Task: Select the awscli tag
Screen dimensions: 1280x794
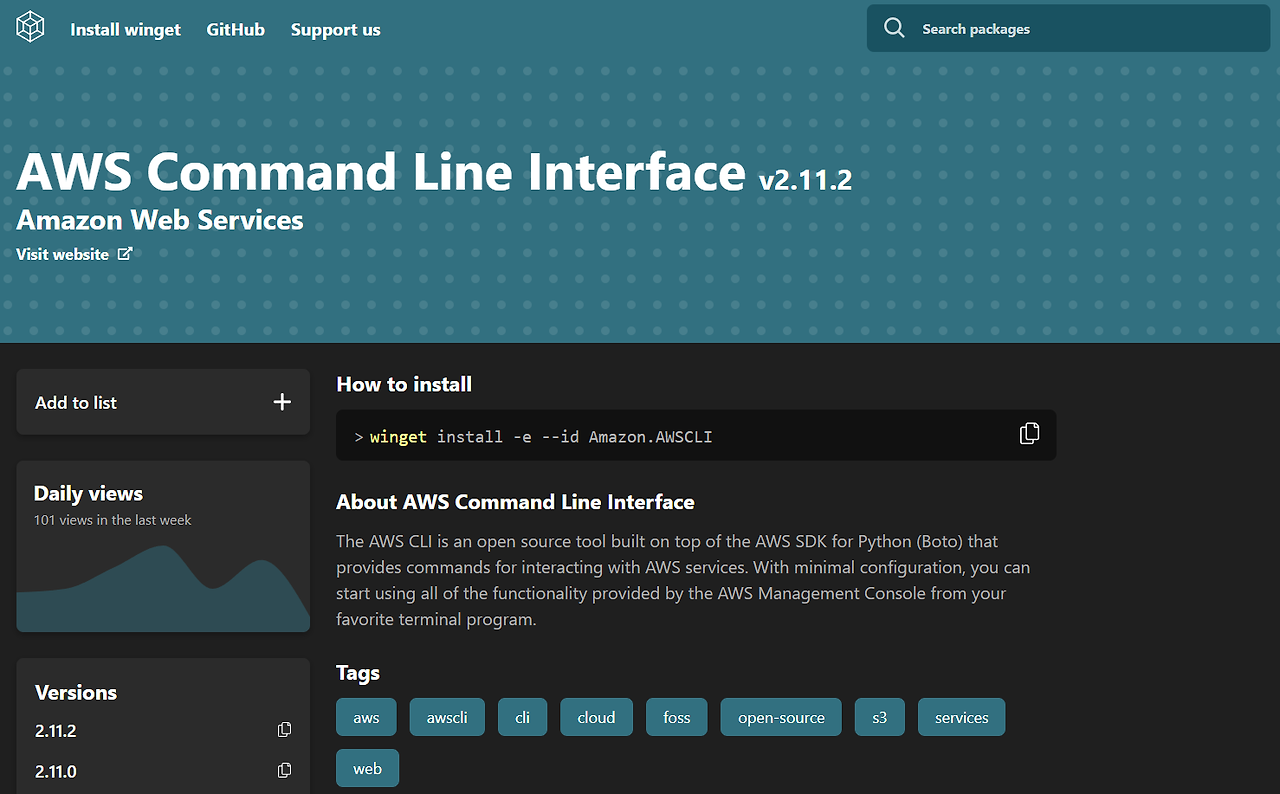Action: [x=447, y=717]
